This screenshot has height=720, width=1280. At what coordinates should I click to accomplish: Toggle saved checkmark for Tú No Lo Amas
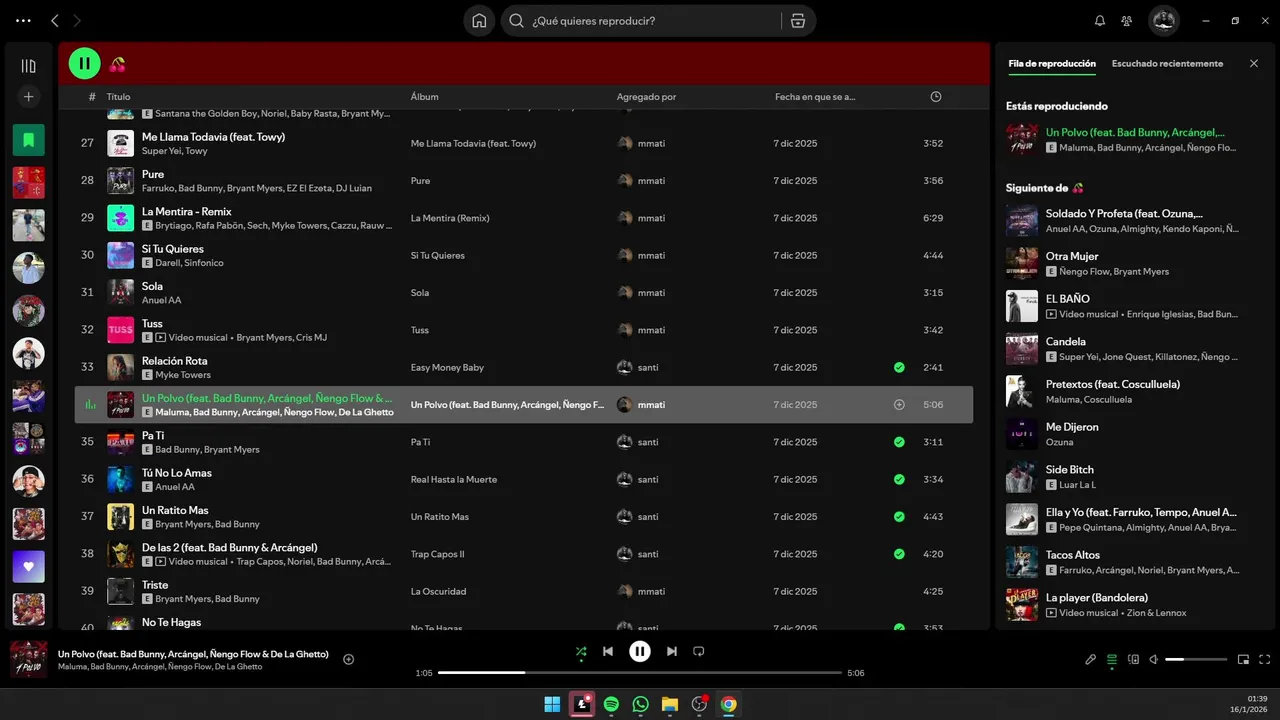click(x=899, y=479)
